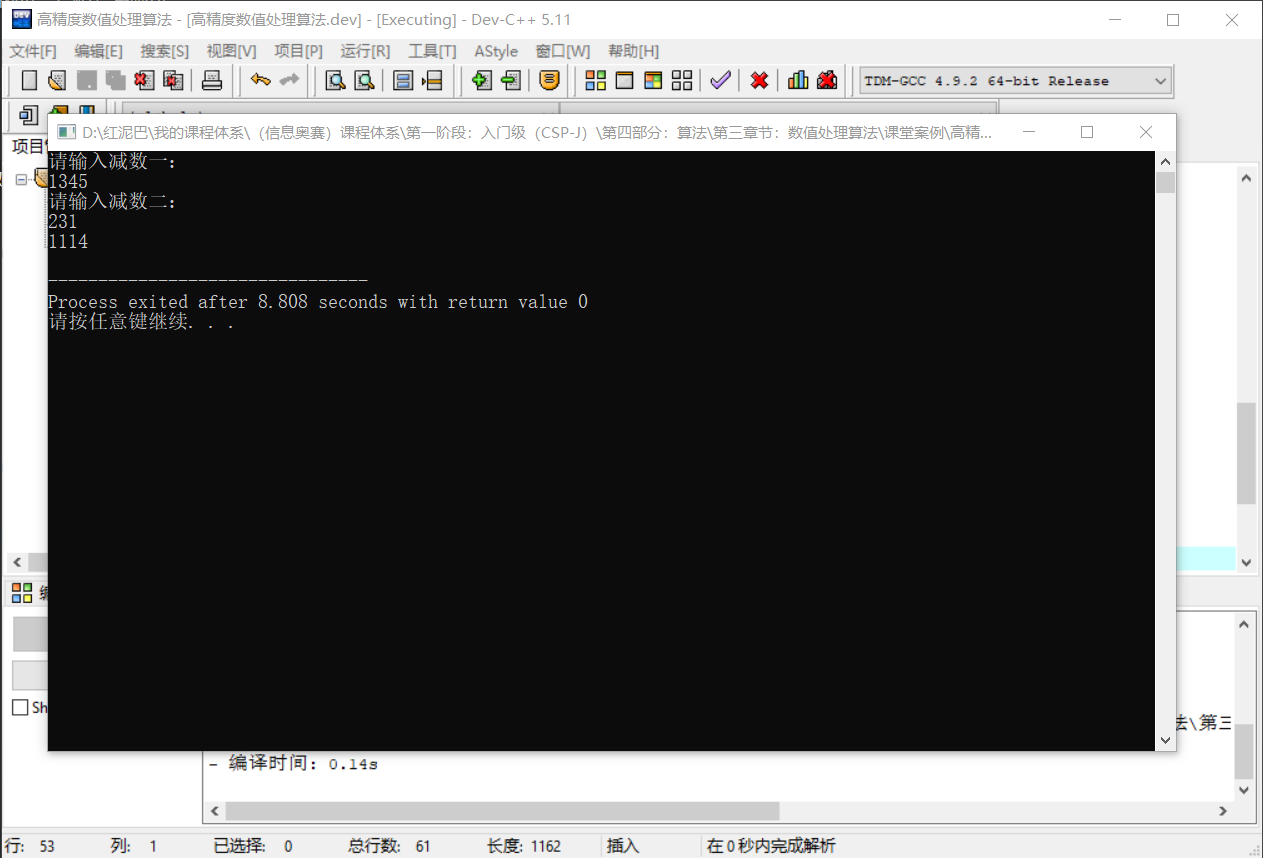Viewport: 1263px width, 858px height.
Task: Click the Print toolbar icon
Action: tap(212, 81)
